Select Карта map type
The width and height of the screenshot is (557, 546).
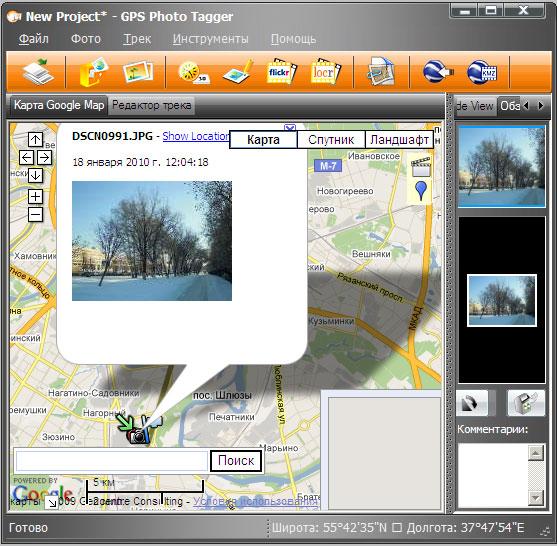[263, 140]
